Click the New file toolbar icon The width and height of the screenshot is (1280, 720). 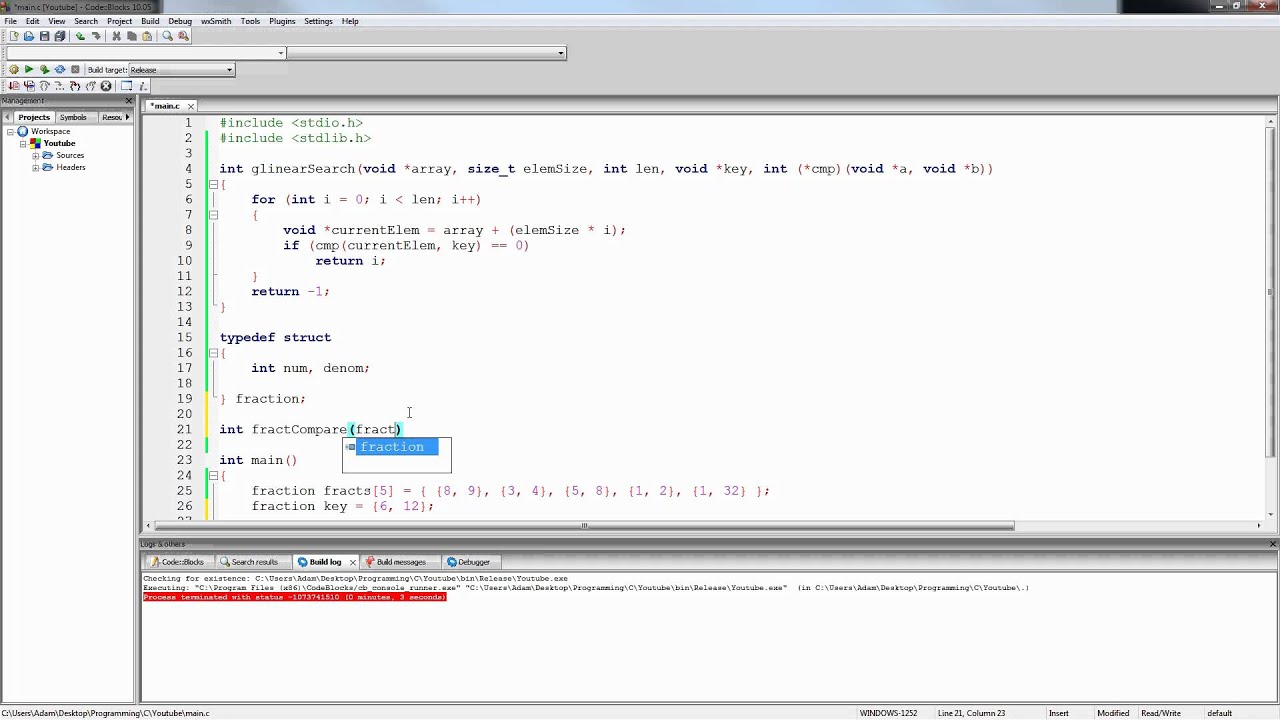[13, 36]
